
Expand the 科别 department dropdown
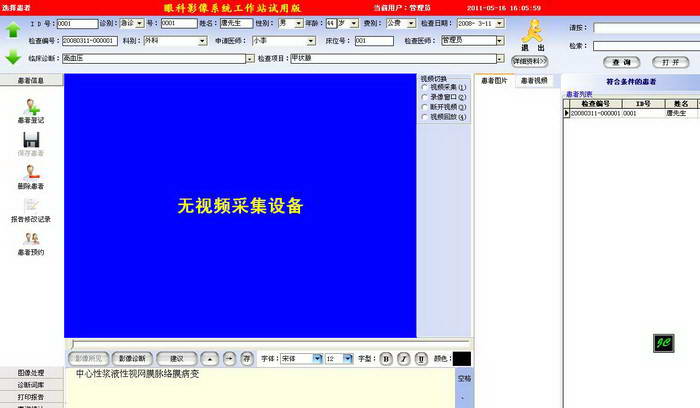click(203, 41)
